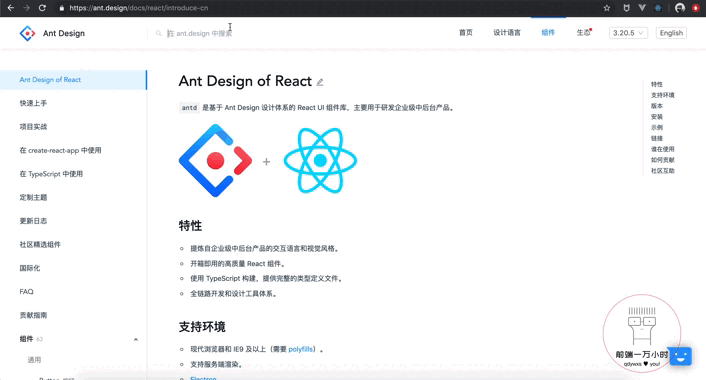Open the 设计语言 nav item

507,32
